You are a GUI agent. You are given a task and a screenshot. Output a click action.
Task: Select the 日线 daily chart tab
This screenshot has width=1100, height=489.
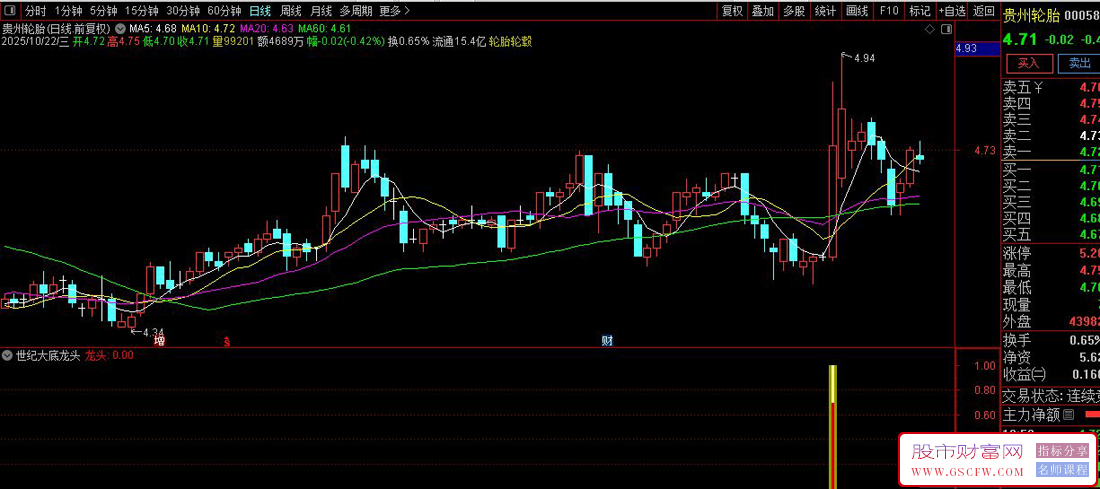click(x=260, y=11)
